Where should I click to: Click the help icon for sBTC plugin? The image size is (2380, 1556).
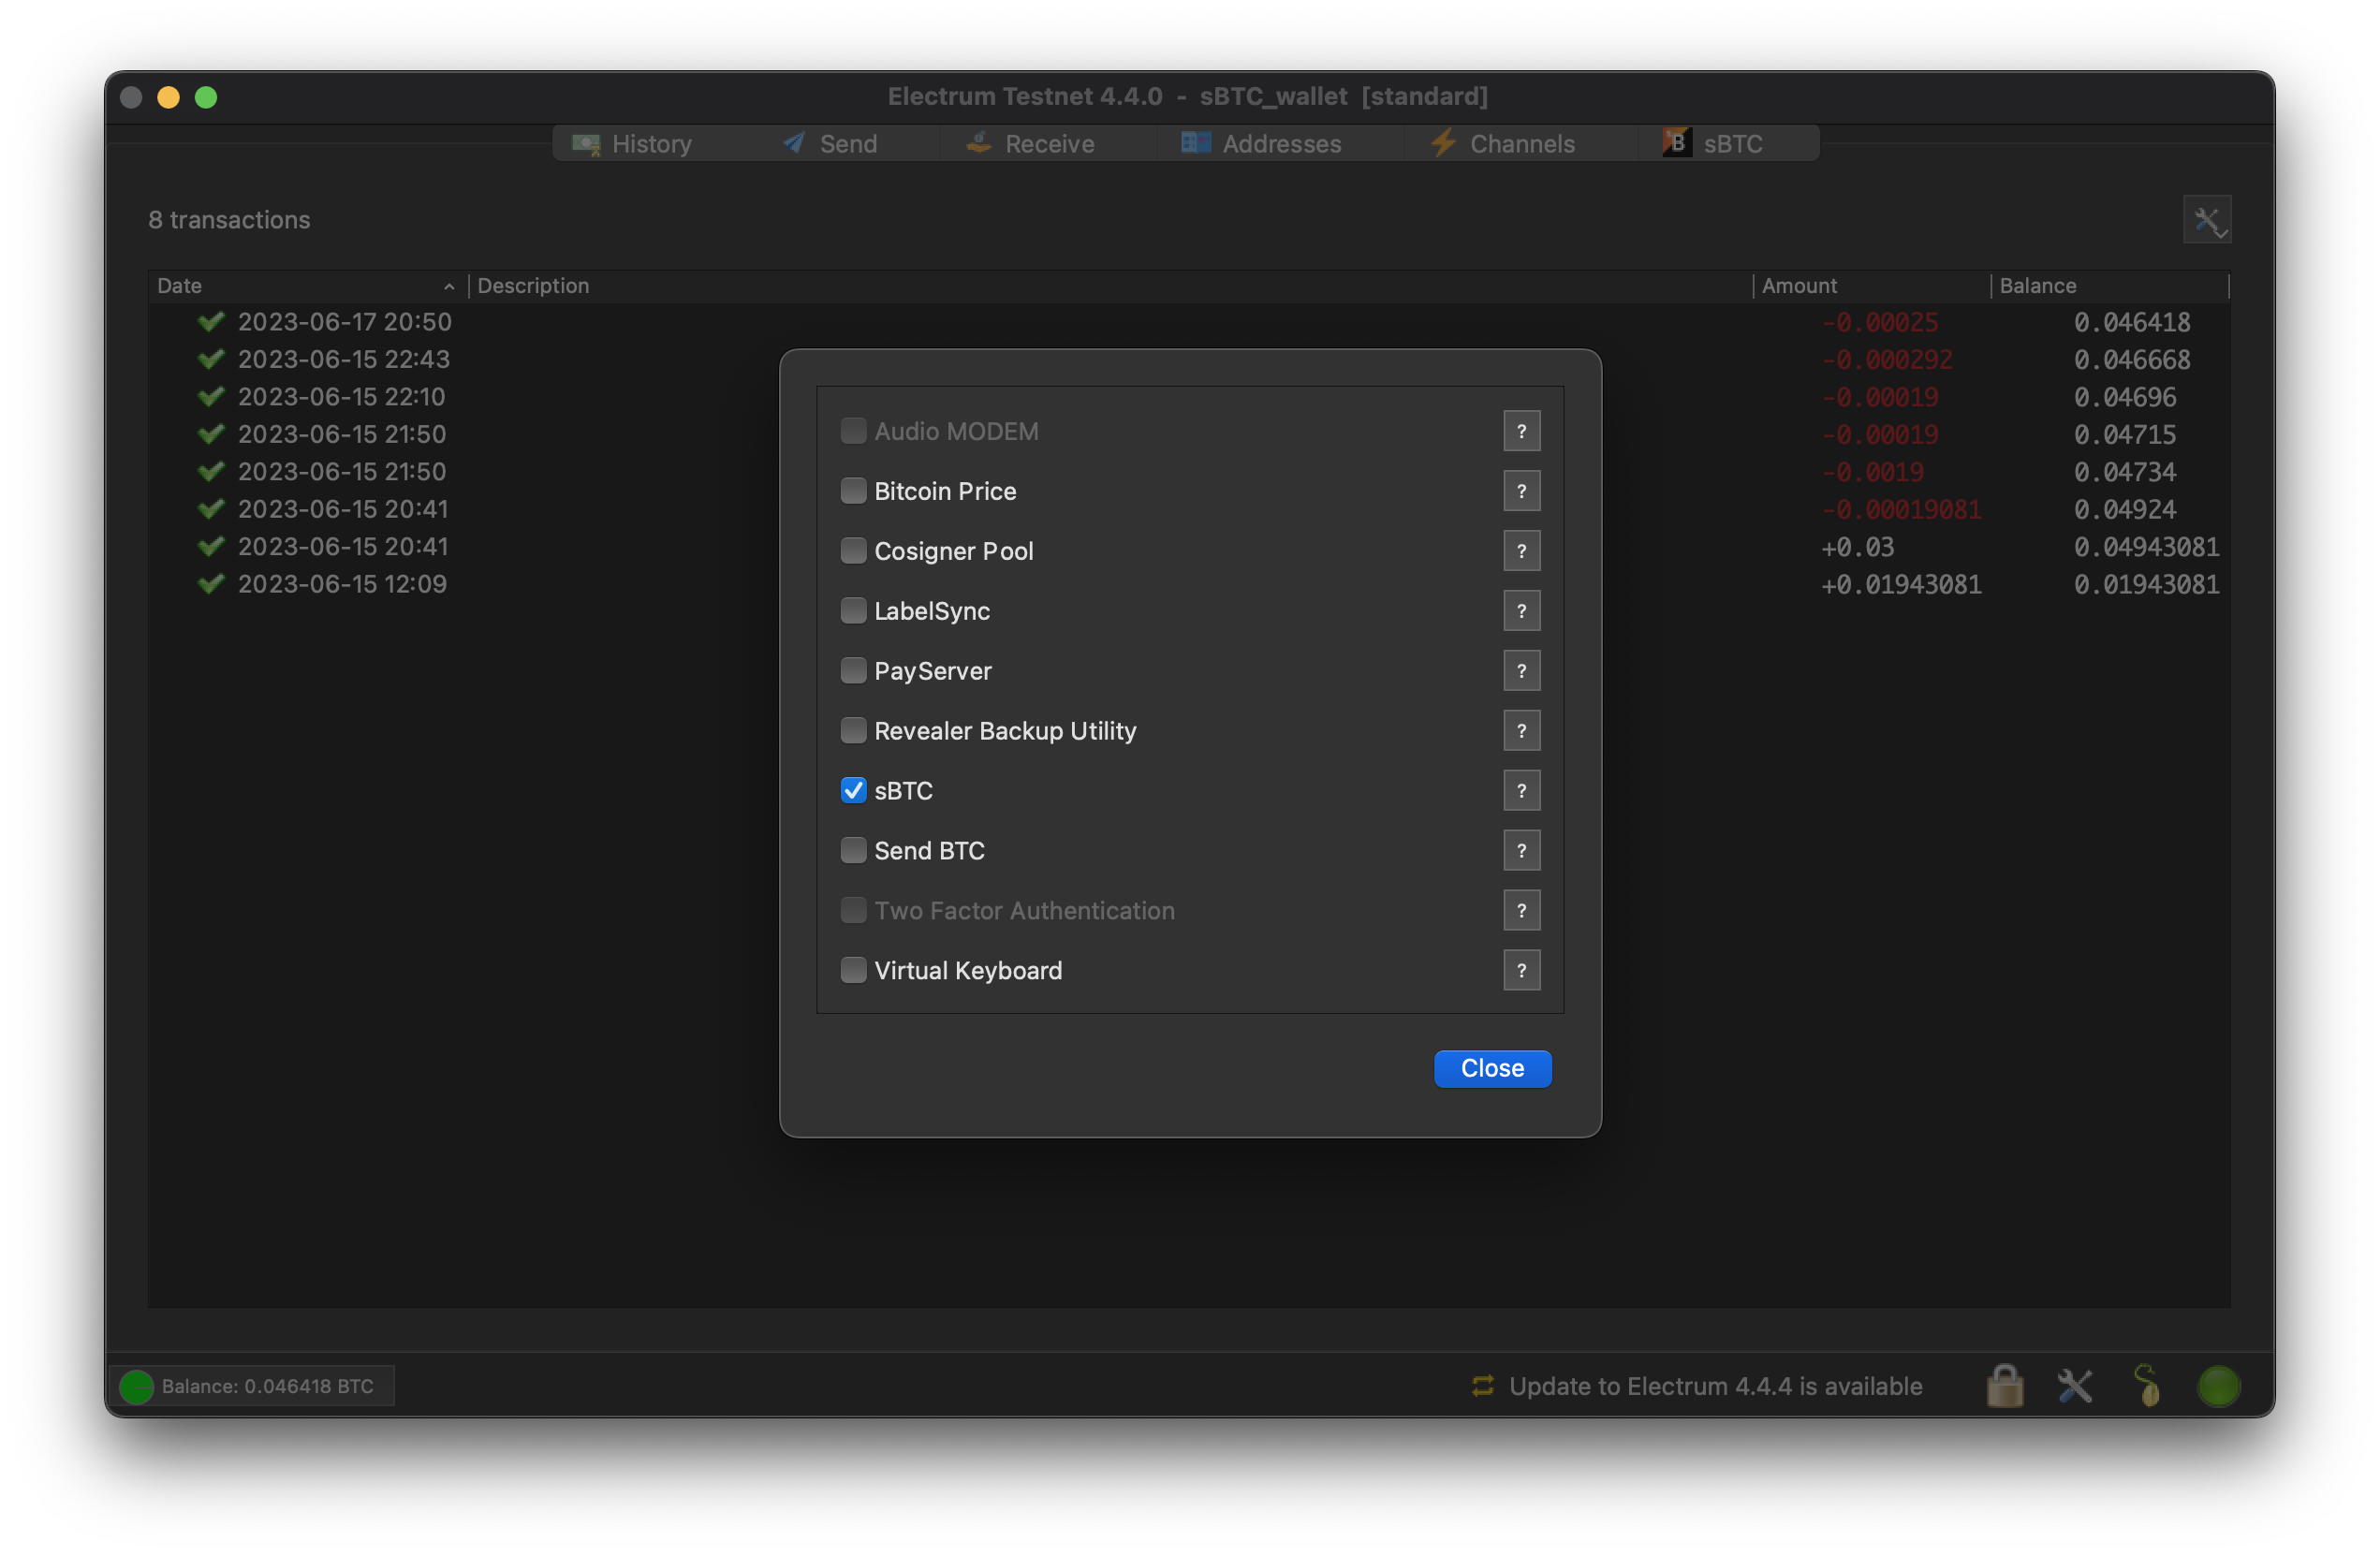tap(1521, 791)
